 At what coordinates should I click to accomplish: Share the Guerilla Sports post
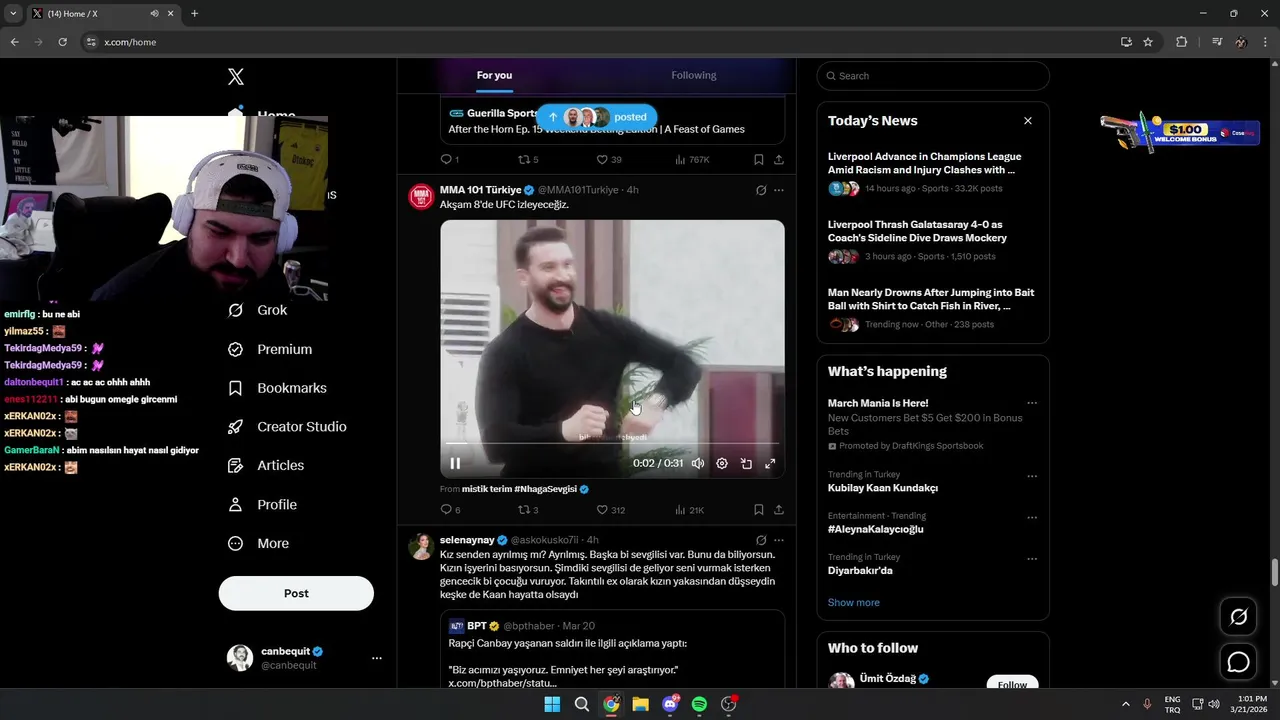(778, 160)
